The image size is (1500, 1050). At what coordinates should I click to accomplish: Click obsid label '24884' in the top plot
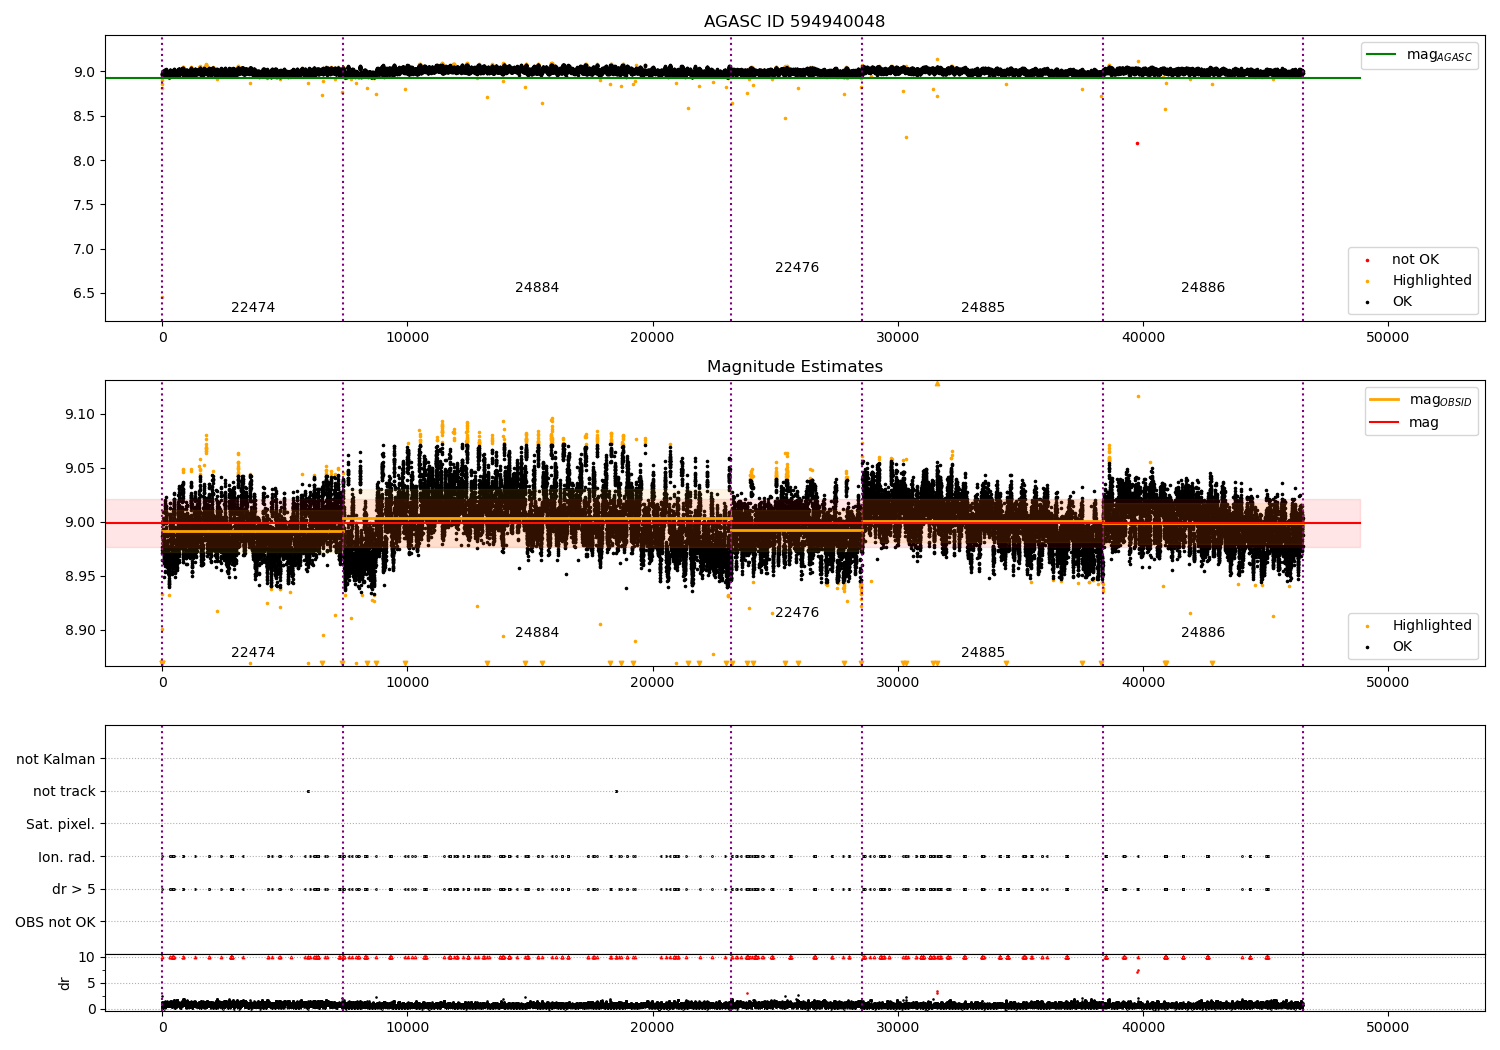tap(537, 288)
